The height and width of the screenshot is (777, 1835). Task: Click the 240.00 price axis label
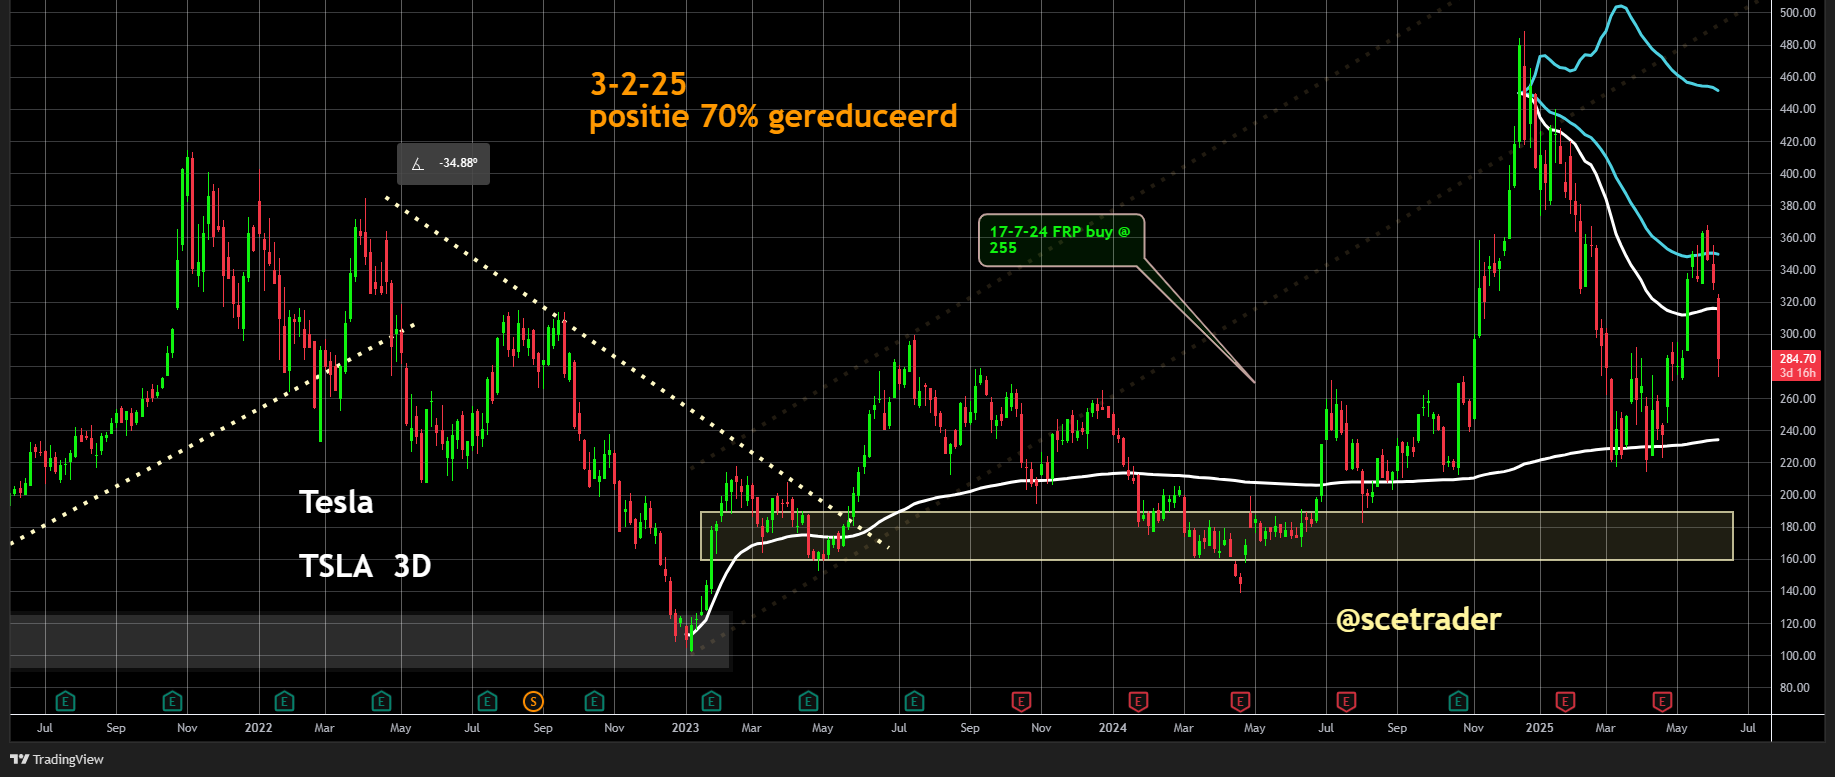tap(1797, 431)
